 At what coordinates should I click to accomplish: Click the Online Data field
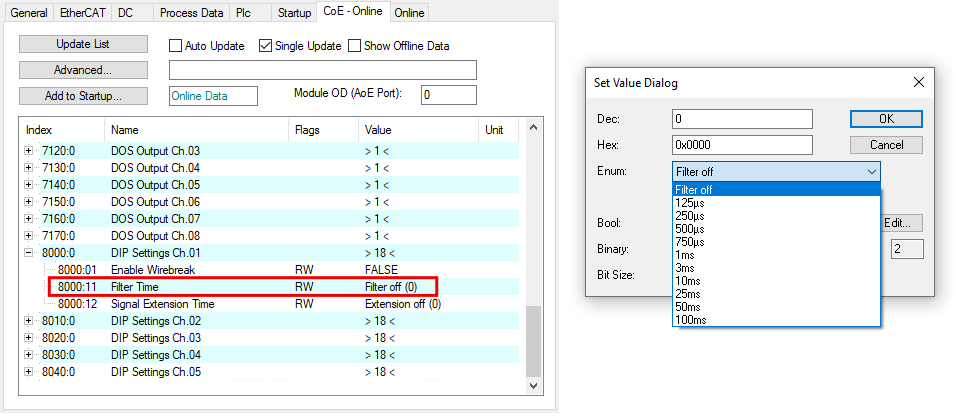[213, 96]
